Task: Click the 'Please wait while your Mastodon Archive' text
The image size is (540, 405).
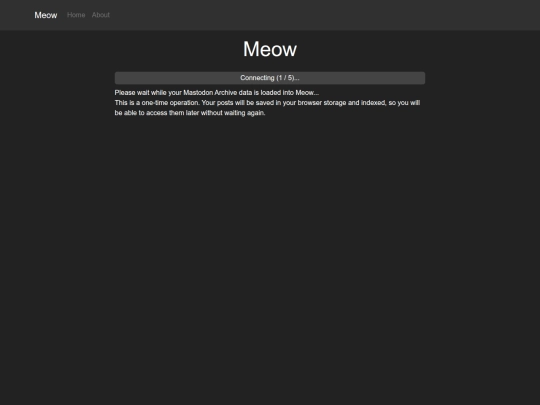Action: pyautogui.click(x=217, y=93)
